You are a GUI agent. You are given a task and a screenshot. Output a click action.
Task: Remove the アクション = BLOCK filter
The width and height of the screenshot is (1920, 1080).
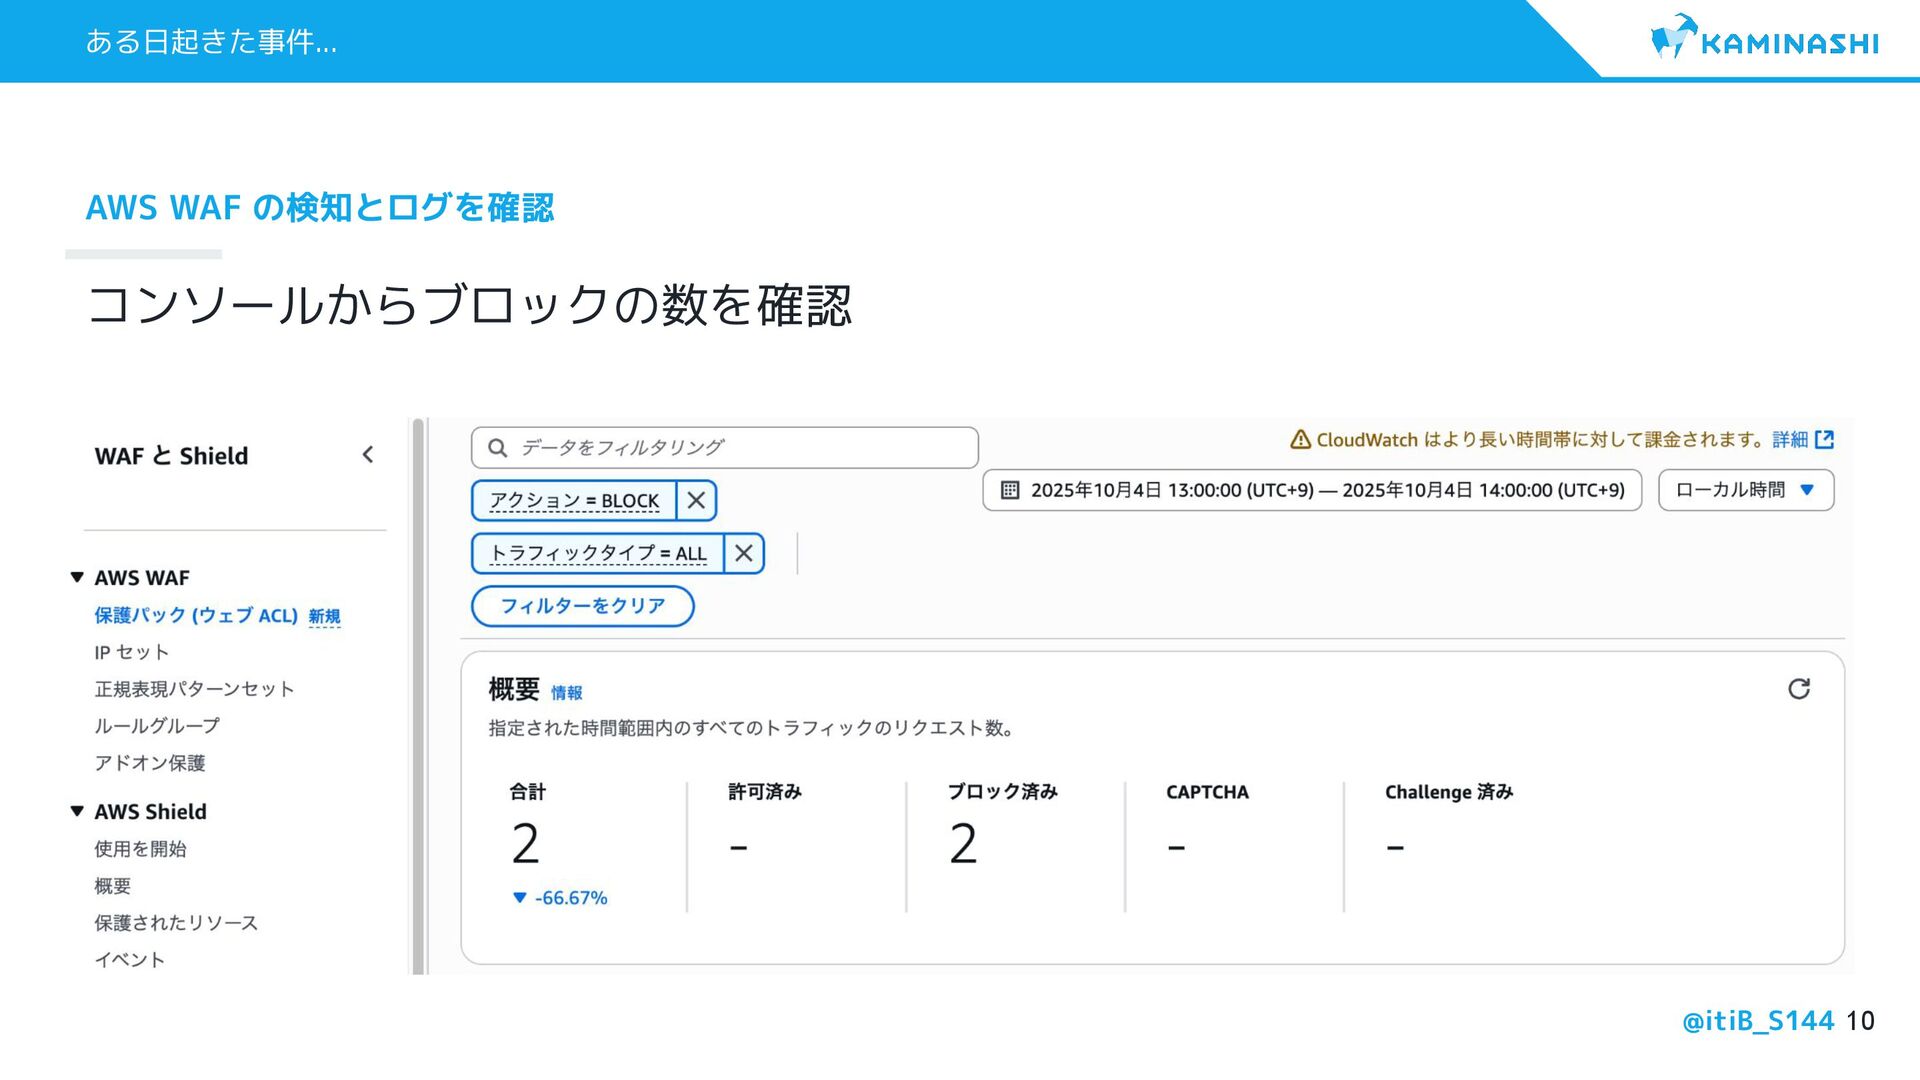coord(696,501)
